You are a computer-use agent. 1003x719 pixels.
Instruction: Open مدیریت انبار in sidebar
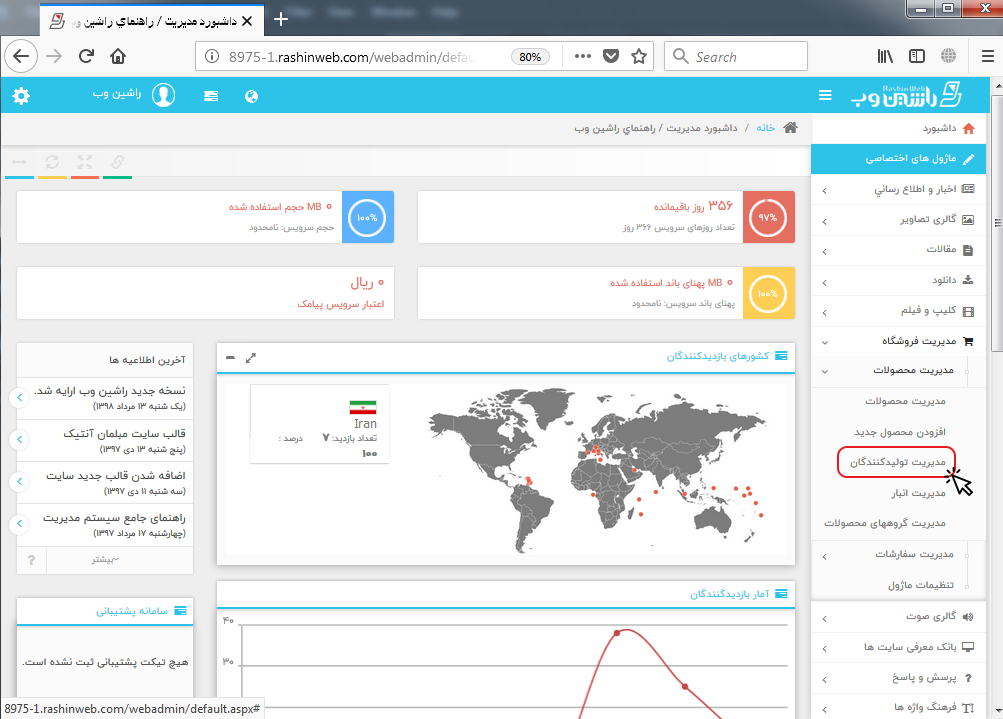pos(919,493)
